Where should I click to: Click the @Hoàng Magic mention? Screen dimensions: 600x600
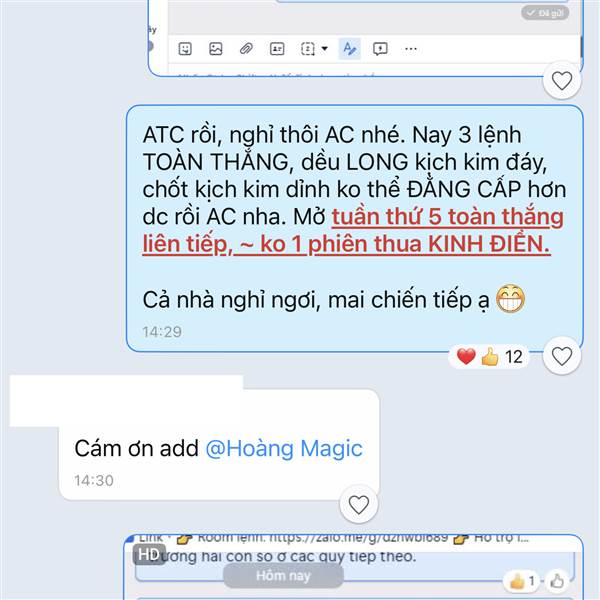pos(284,448)
